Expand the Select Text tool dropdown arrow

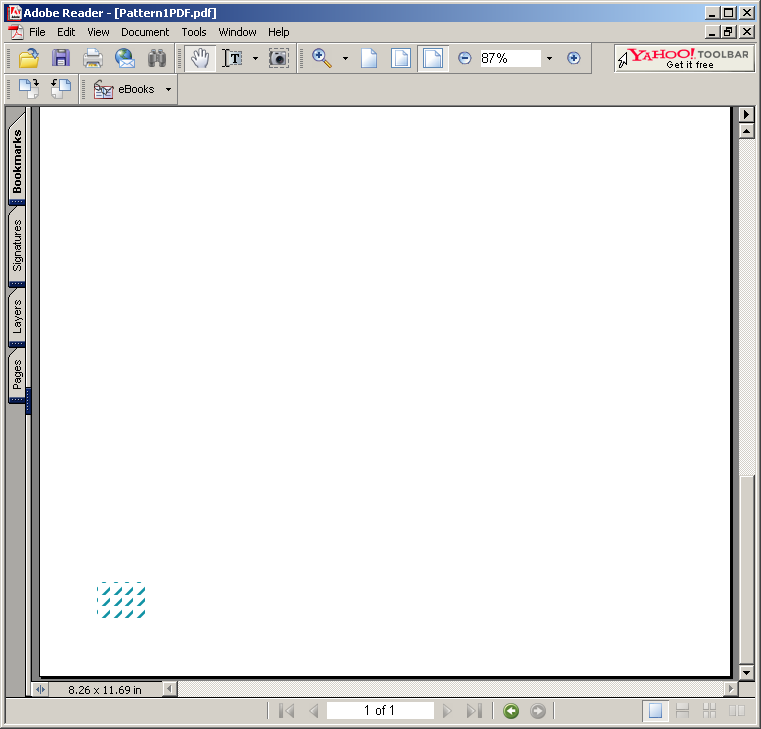pos(255,58)
